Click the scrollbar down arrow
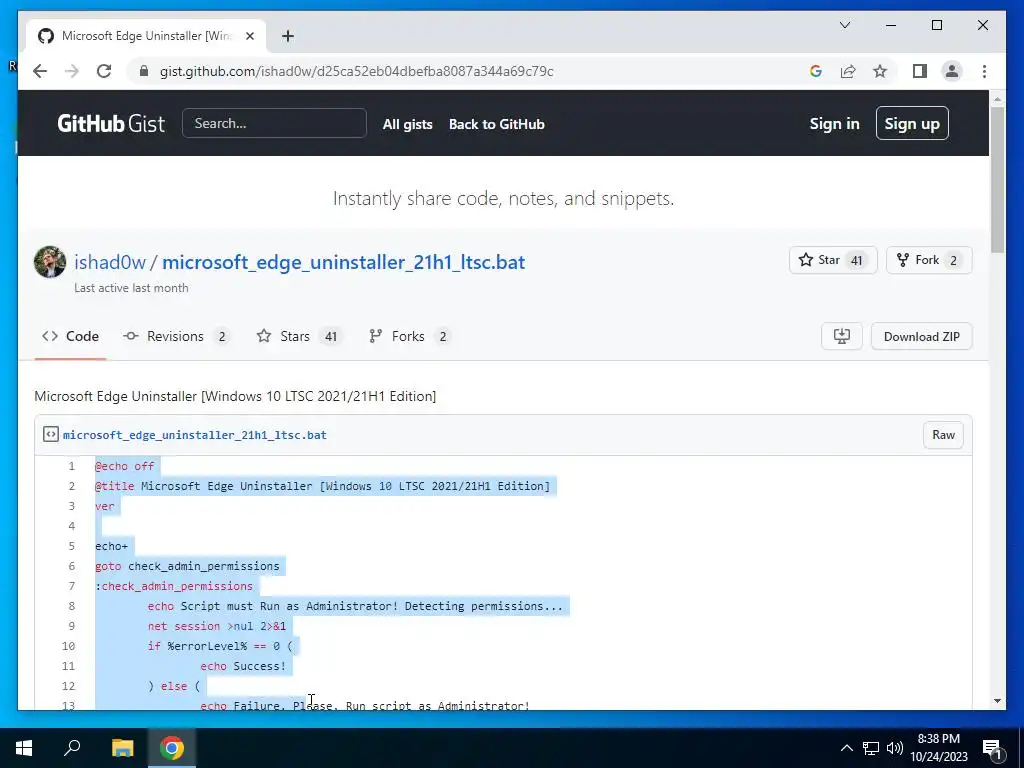The width and height of the screenshot is (1024, 768). (997, 701)
